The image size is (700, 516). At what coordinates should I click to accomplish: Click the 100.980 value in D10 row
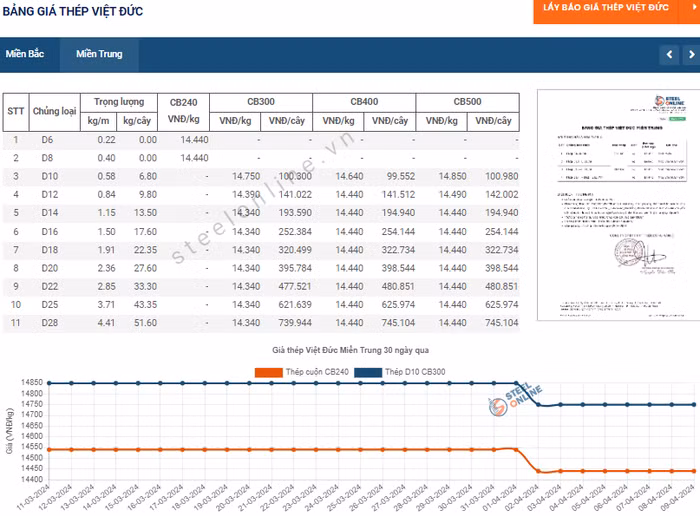[502, 176]
